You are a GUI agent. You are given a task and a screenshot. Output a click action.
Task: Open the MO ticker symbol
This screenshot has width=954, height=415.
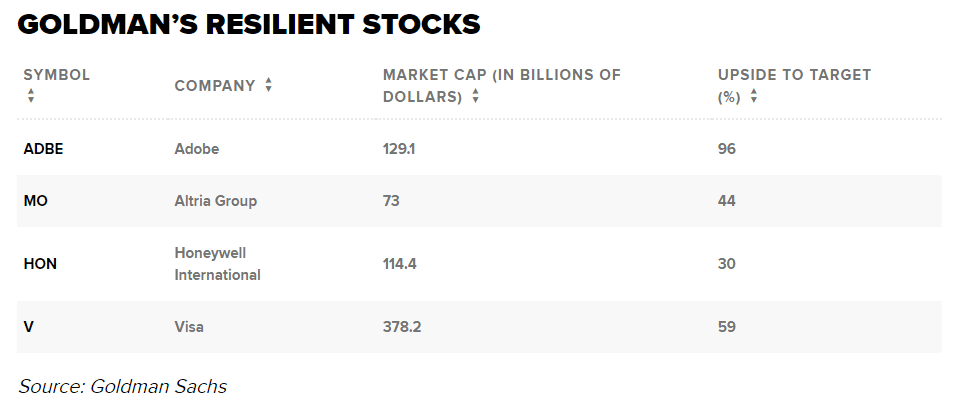(36, 201)
